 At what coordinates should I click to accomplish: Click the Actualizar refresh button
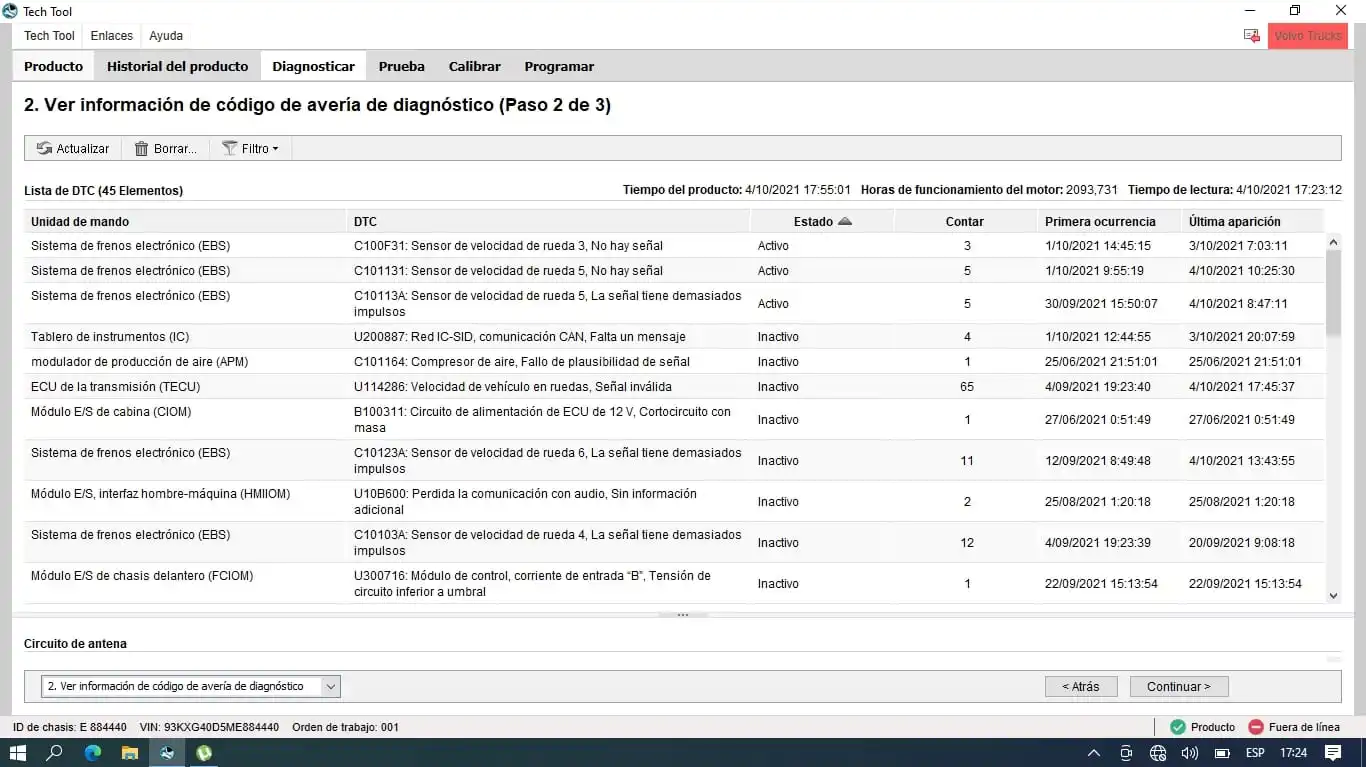point(73,148)
